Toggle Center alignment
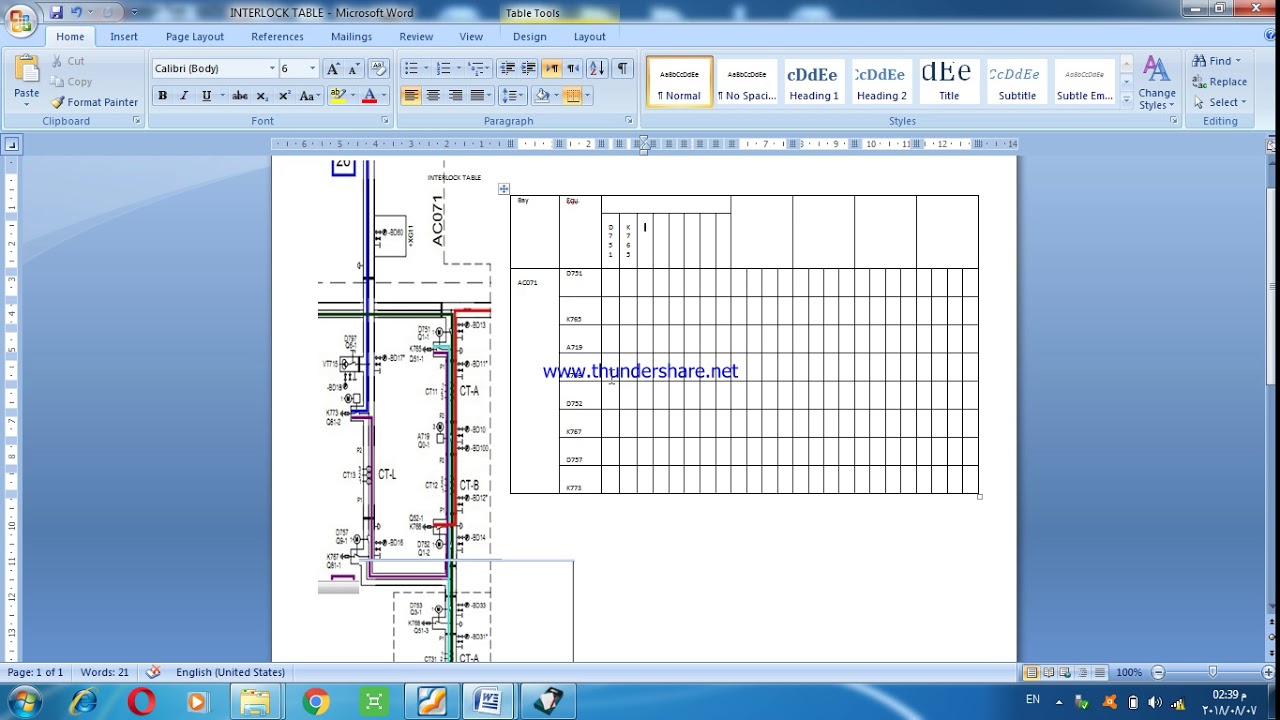Image resolution: width=1280 pixels, height=720 pixels. [433, 96]
